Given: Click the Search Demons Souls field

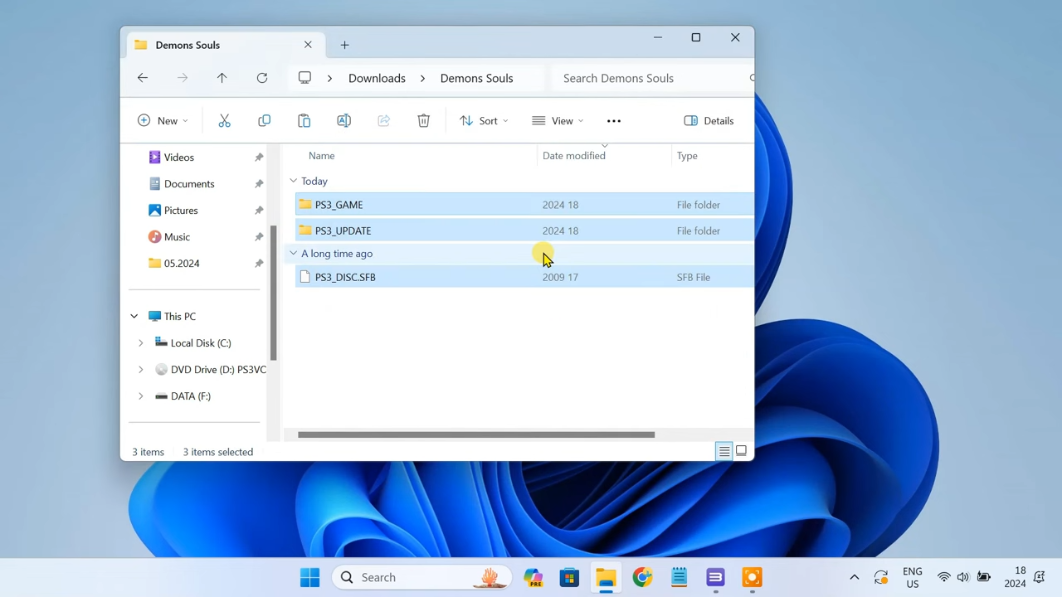Looking at the screenshot, I should click(x=653, y=78).
